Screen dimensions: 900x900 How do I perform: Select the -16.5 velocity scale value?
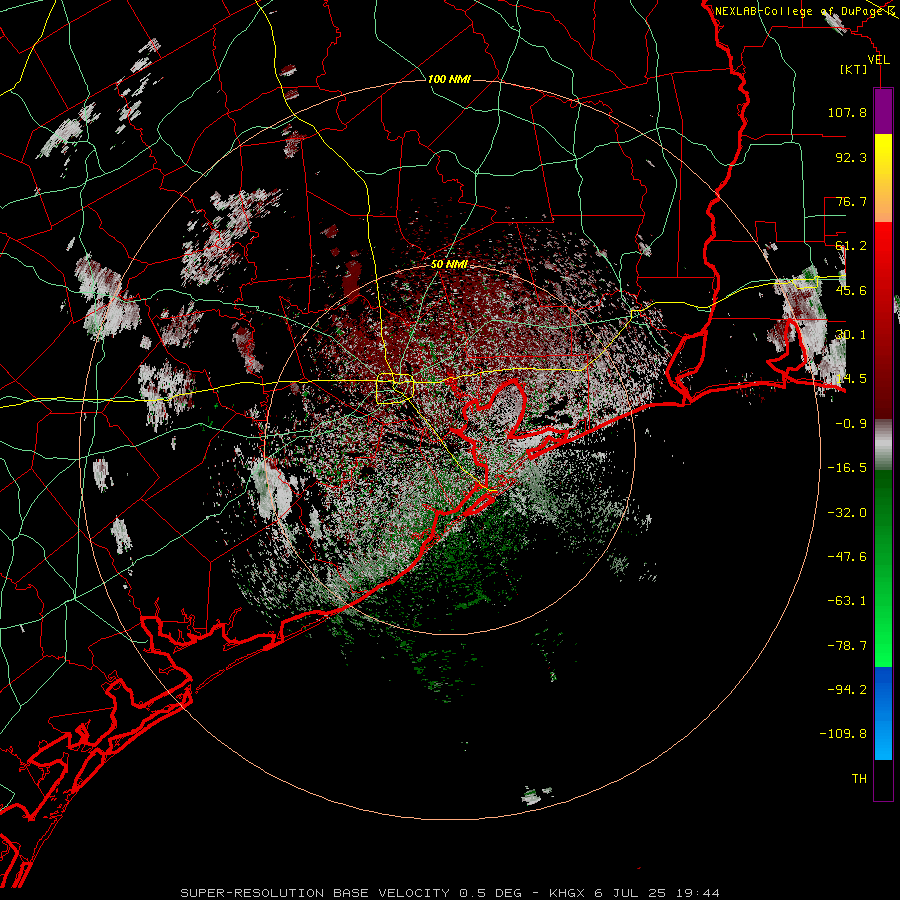(x=847, y=468)
